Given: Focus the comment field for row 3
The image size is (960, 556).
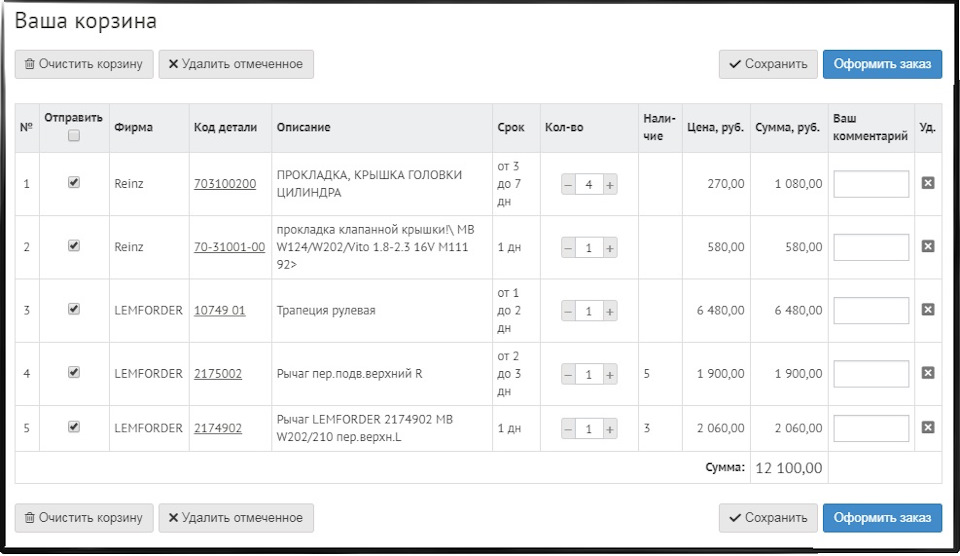Looking at the screenshot, I should click(871, 310).
